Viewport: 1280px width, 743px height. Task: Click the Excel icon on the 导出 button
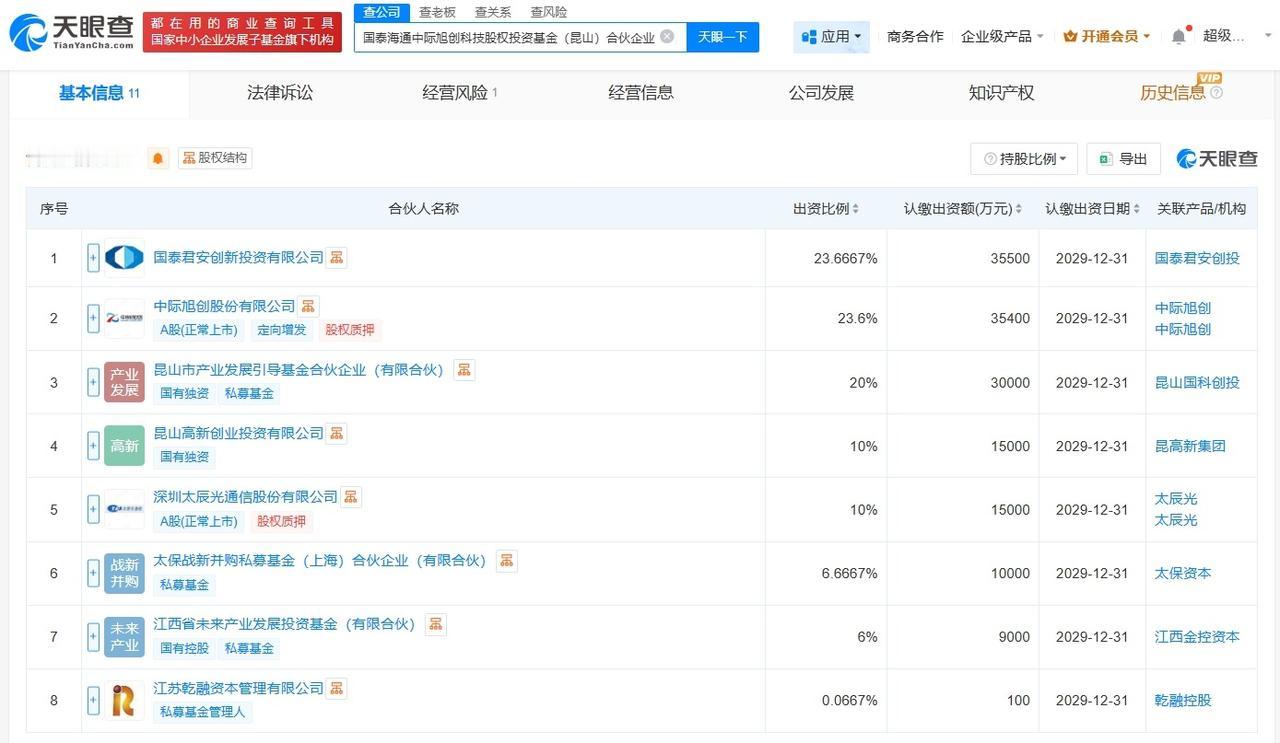pyautogui.click(x=1104, y=158)
